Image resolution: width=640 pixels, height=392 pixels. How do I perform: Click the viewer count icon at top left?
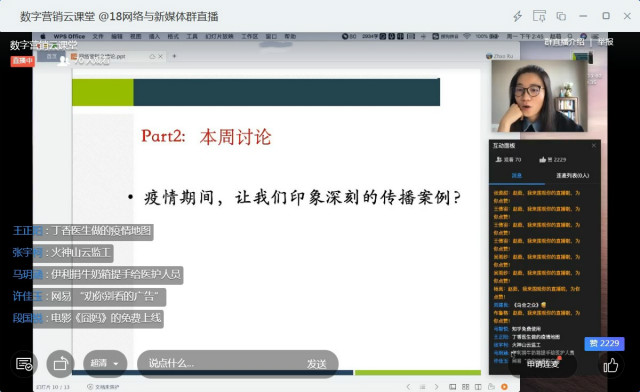click(63, 61)
